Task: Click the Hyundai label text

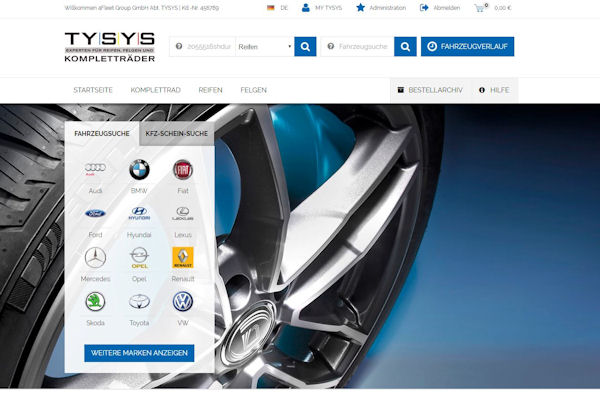Action: [139, 235]
